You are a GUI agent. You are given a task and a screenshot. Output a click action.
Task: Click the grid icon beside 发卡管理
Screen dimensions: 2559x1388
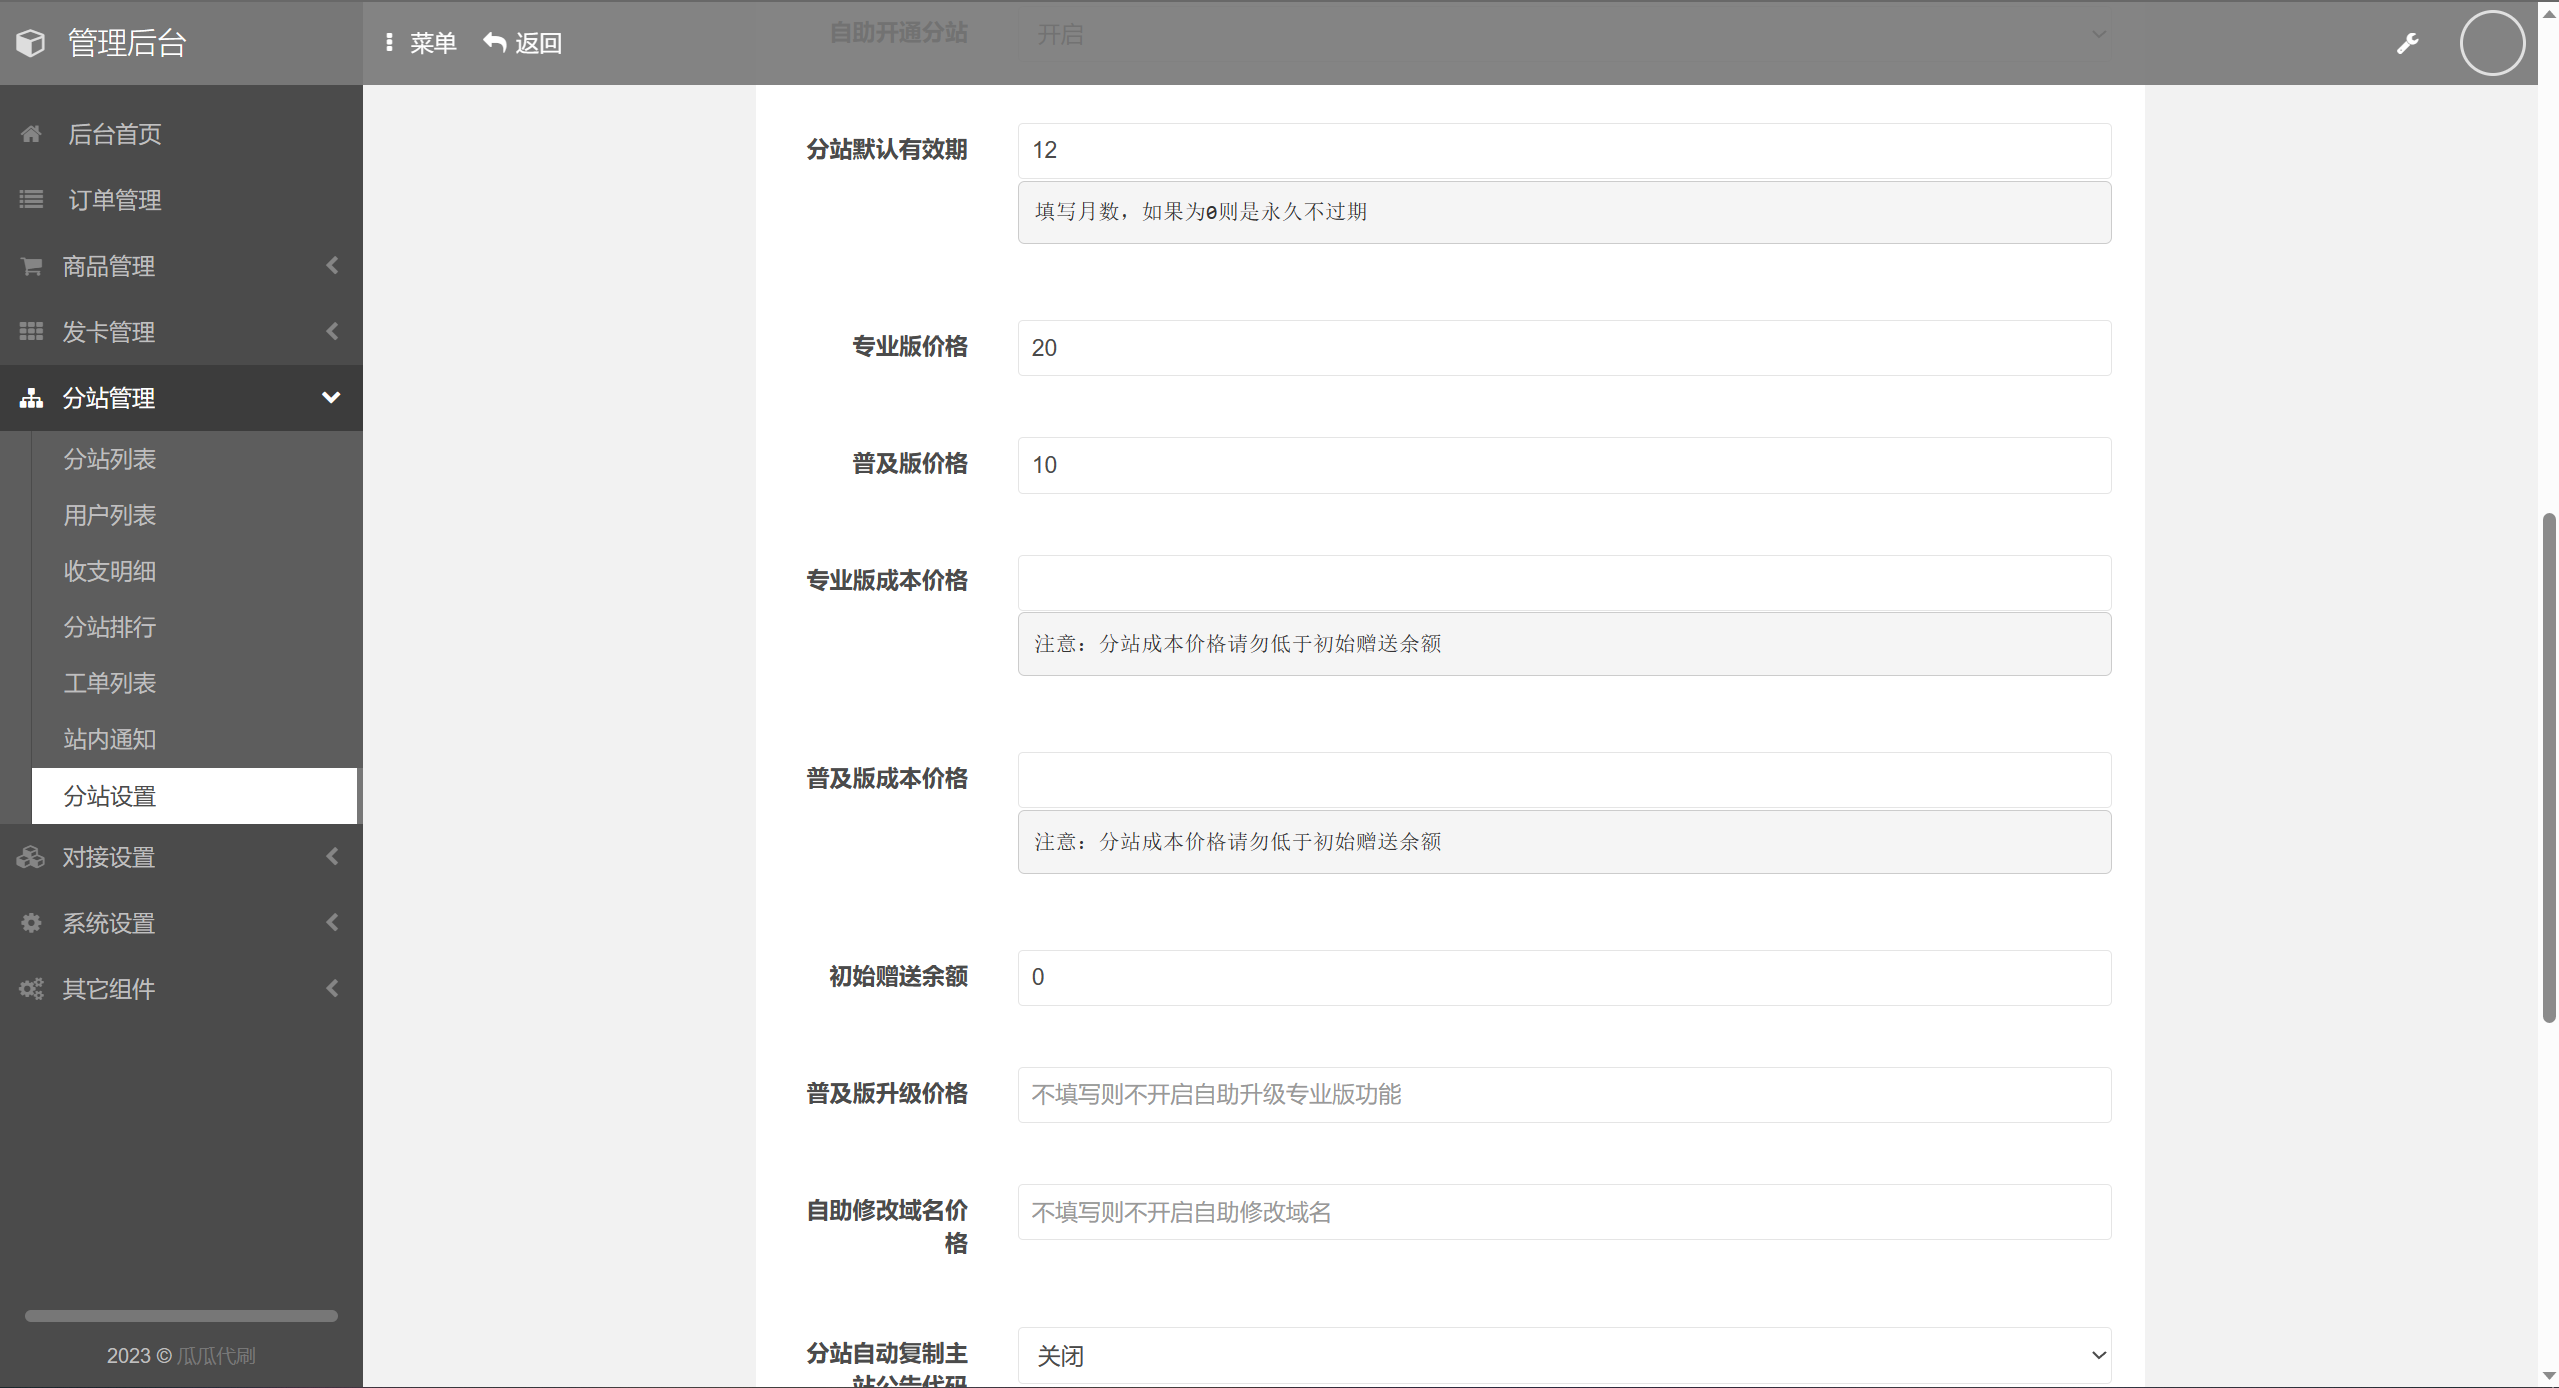pyautogui.click(x=31, y=332)
